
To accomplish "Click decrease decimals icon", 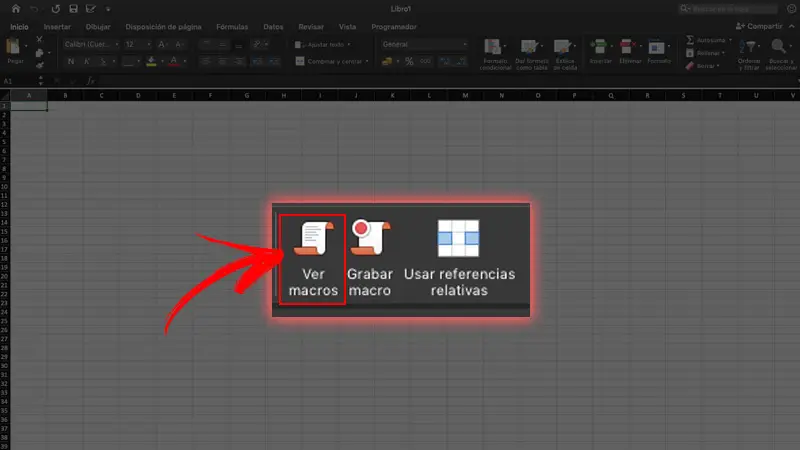I will tap(461, 61).
